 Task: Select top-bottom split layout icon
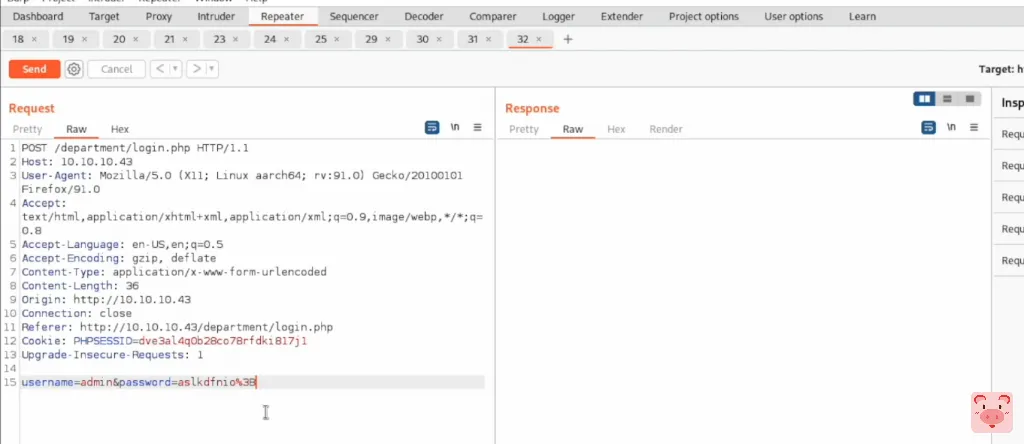(947, 99)
